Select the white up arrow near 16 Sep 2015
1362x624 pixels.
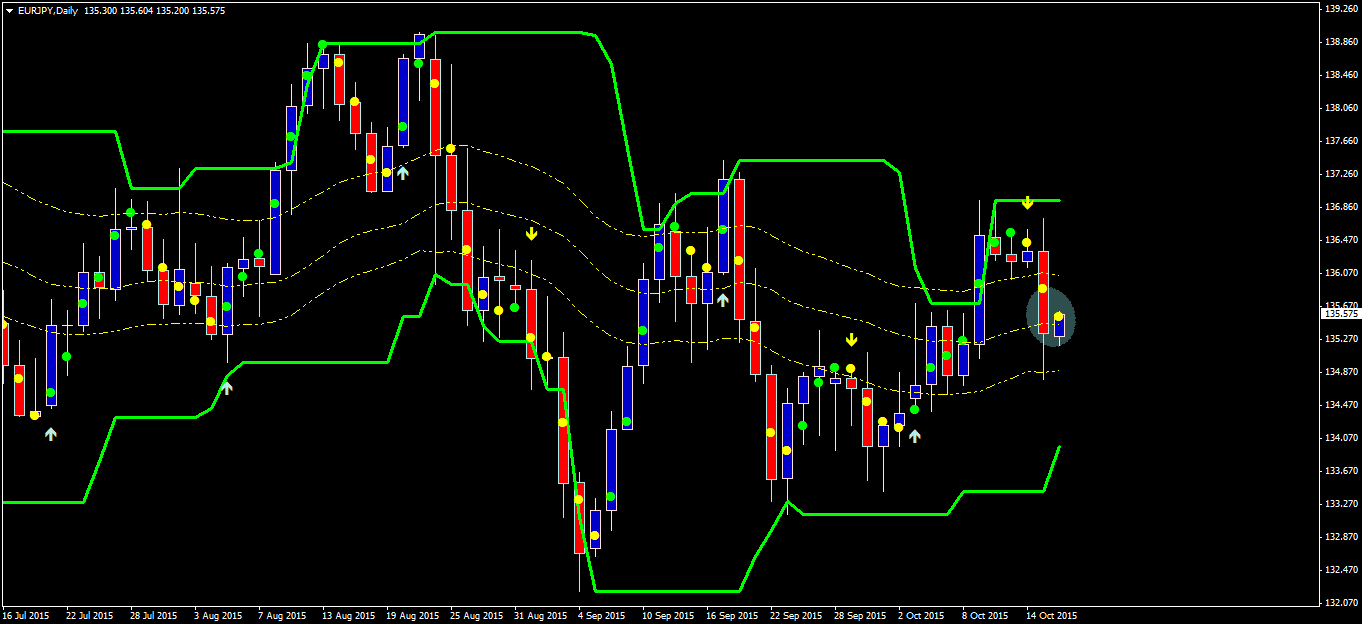(x=723, y=299)
